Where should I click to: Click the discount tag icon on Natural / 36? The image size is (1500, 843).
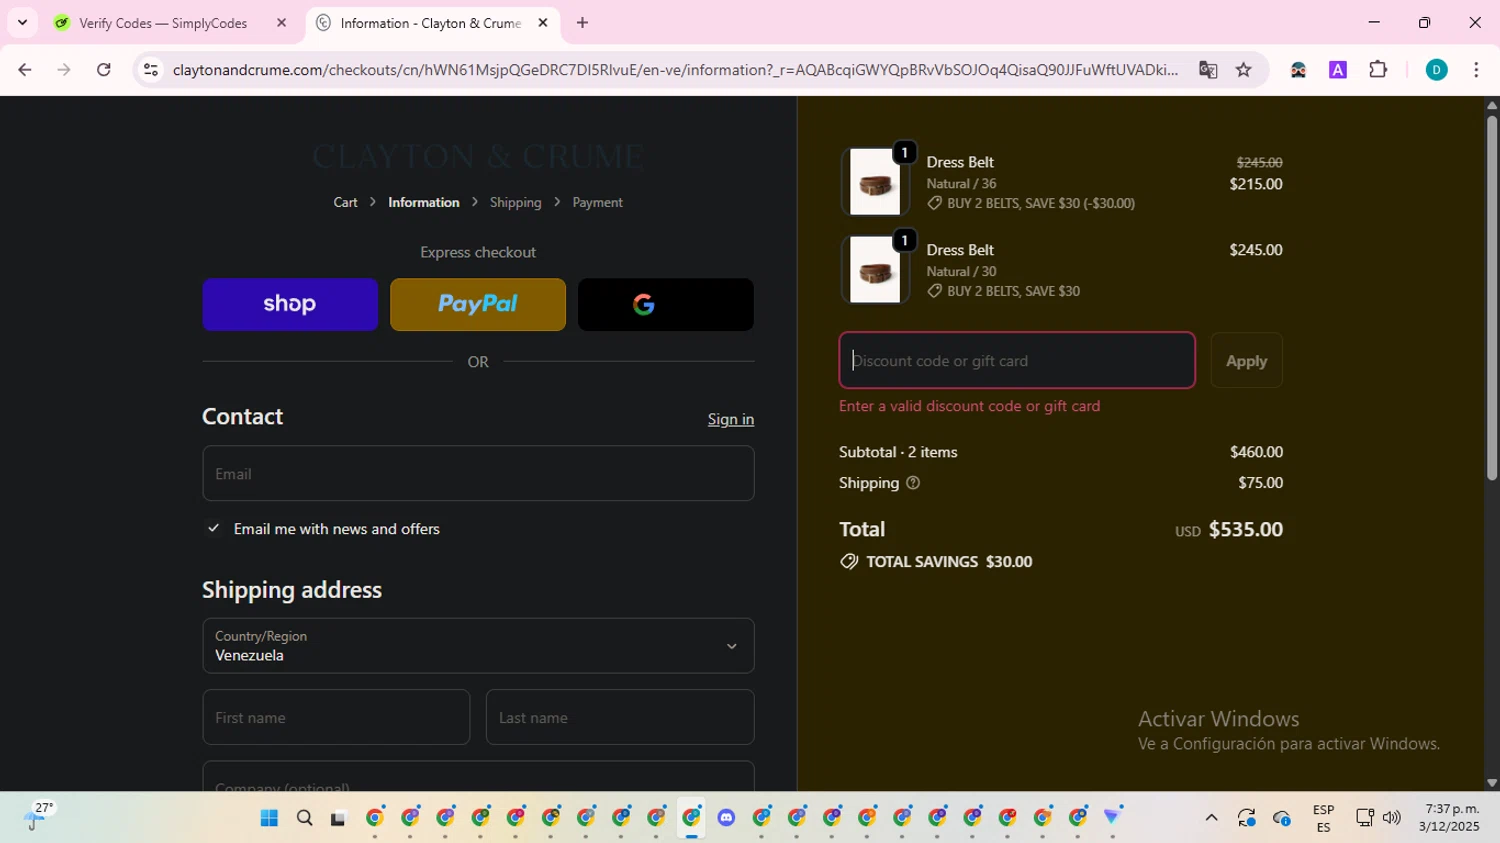coord(935,203)
